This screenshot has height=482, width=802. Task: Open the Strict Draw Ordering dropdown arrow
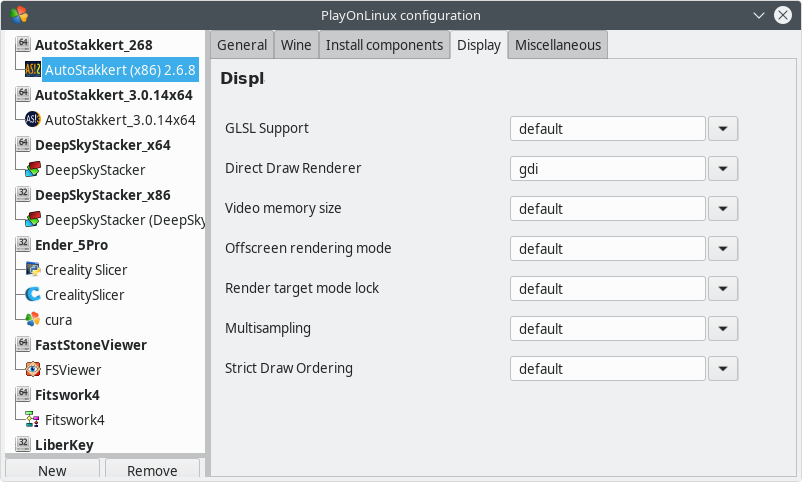(723, 368)
